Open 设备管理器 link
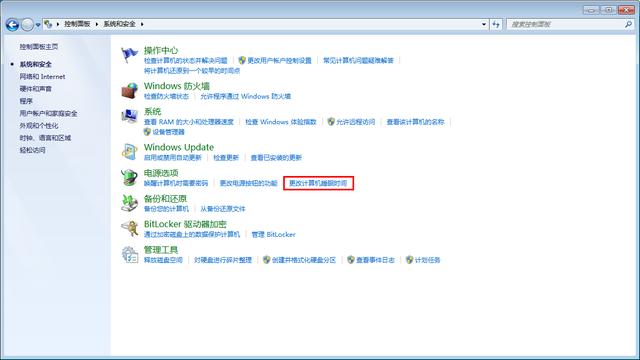The image size is (640, 360). click(x=169, y=132)
